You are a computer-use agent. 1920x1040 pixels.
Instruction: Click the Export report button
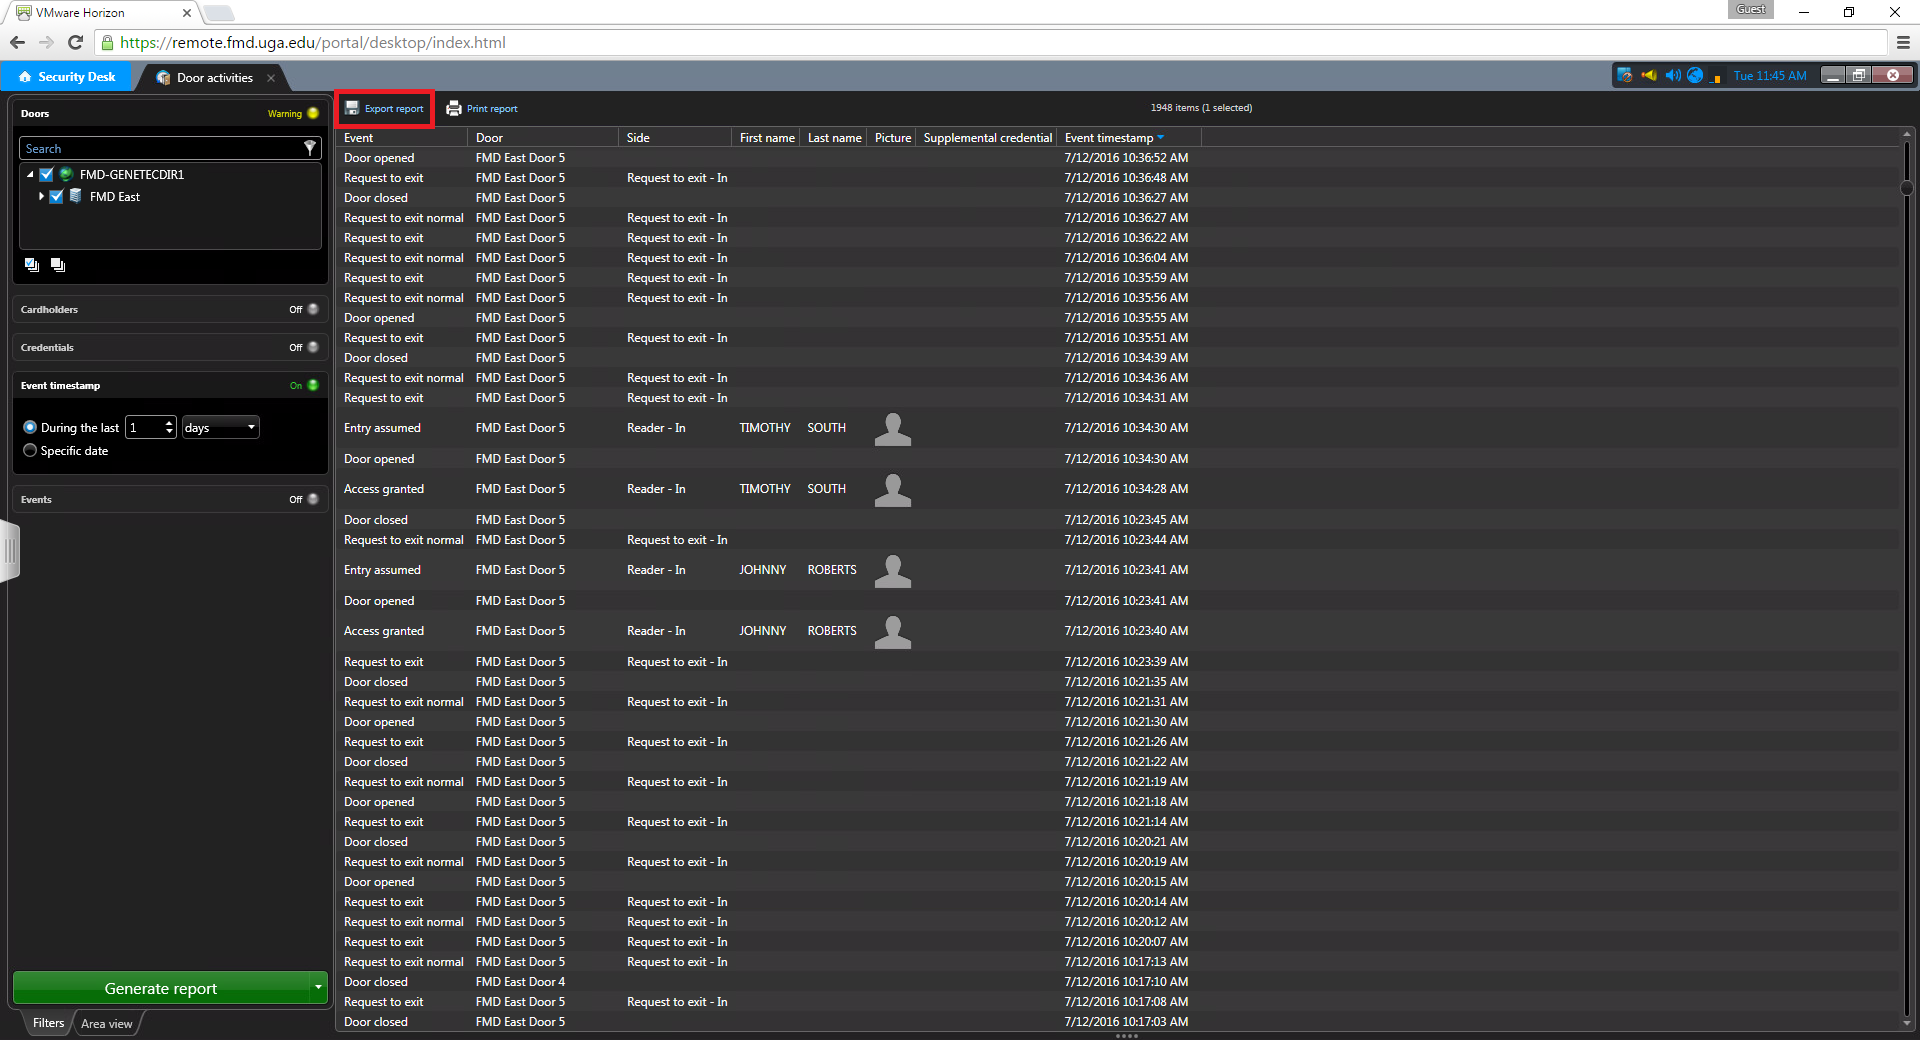pos(385,109)
